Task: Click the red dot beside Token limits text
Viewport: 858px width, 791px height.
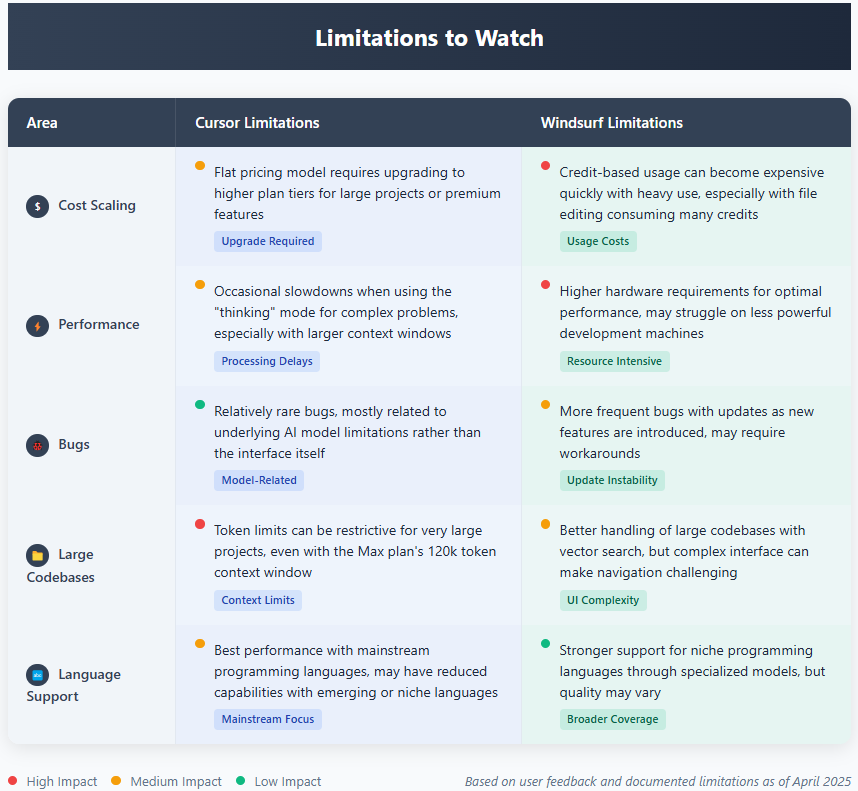Action: point(200,524)
